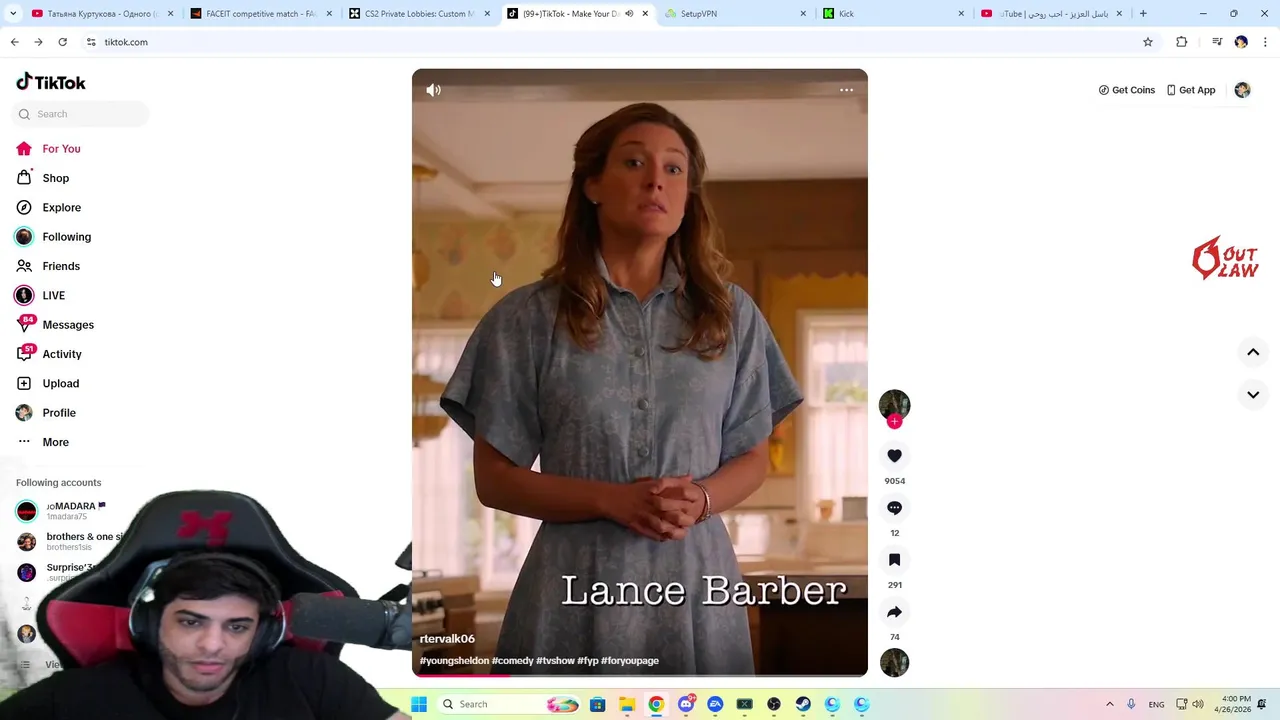Viewport: 1280px width, 720px height.
Task: Click the #comedy hashtag
Action: [513, 661]
